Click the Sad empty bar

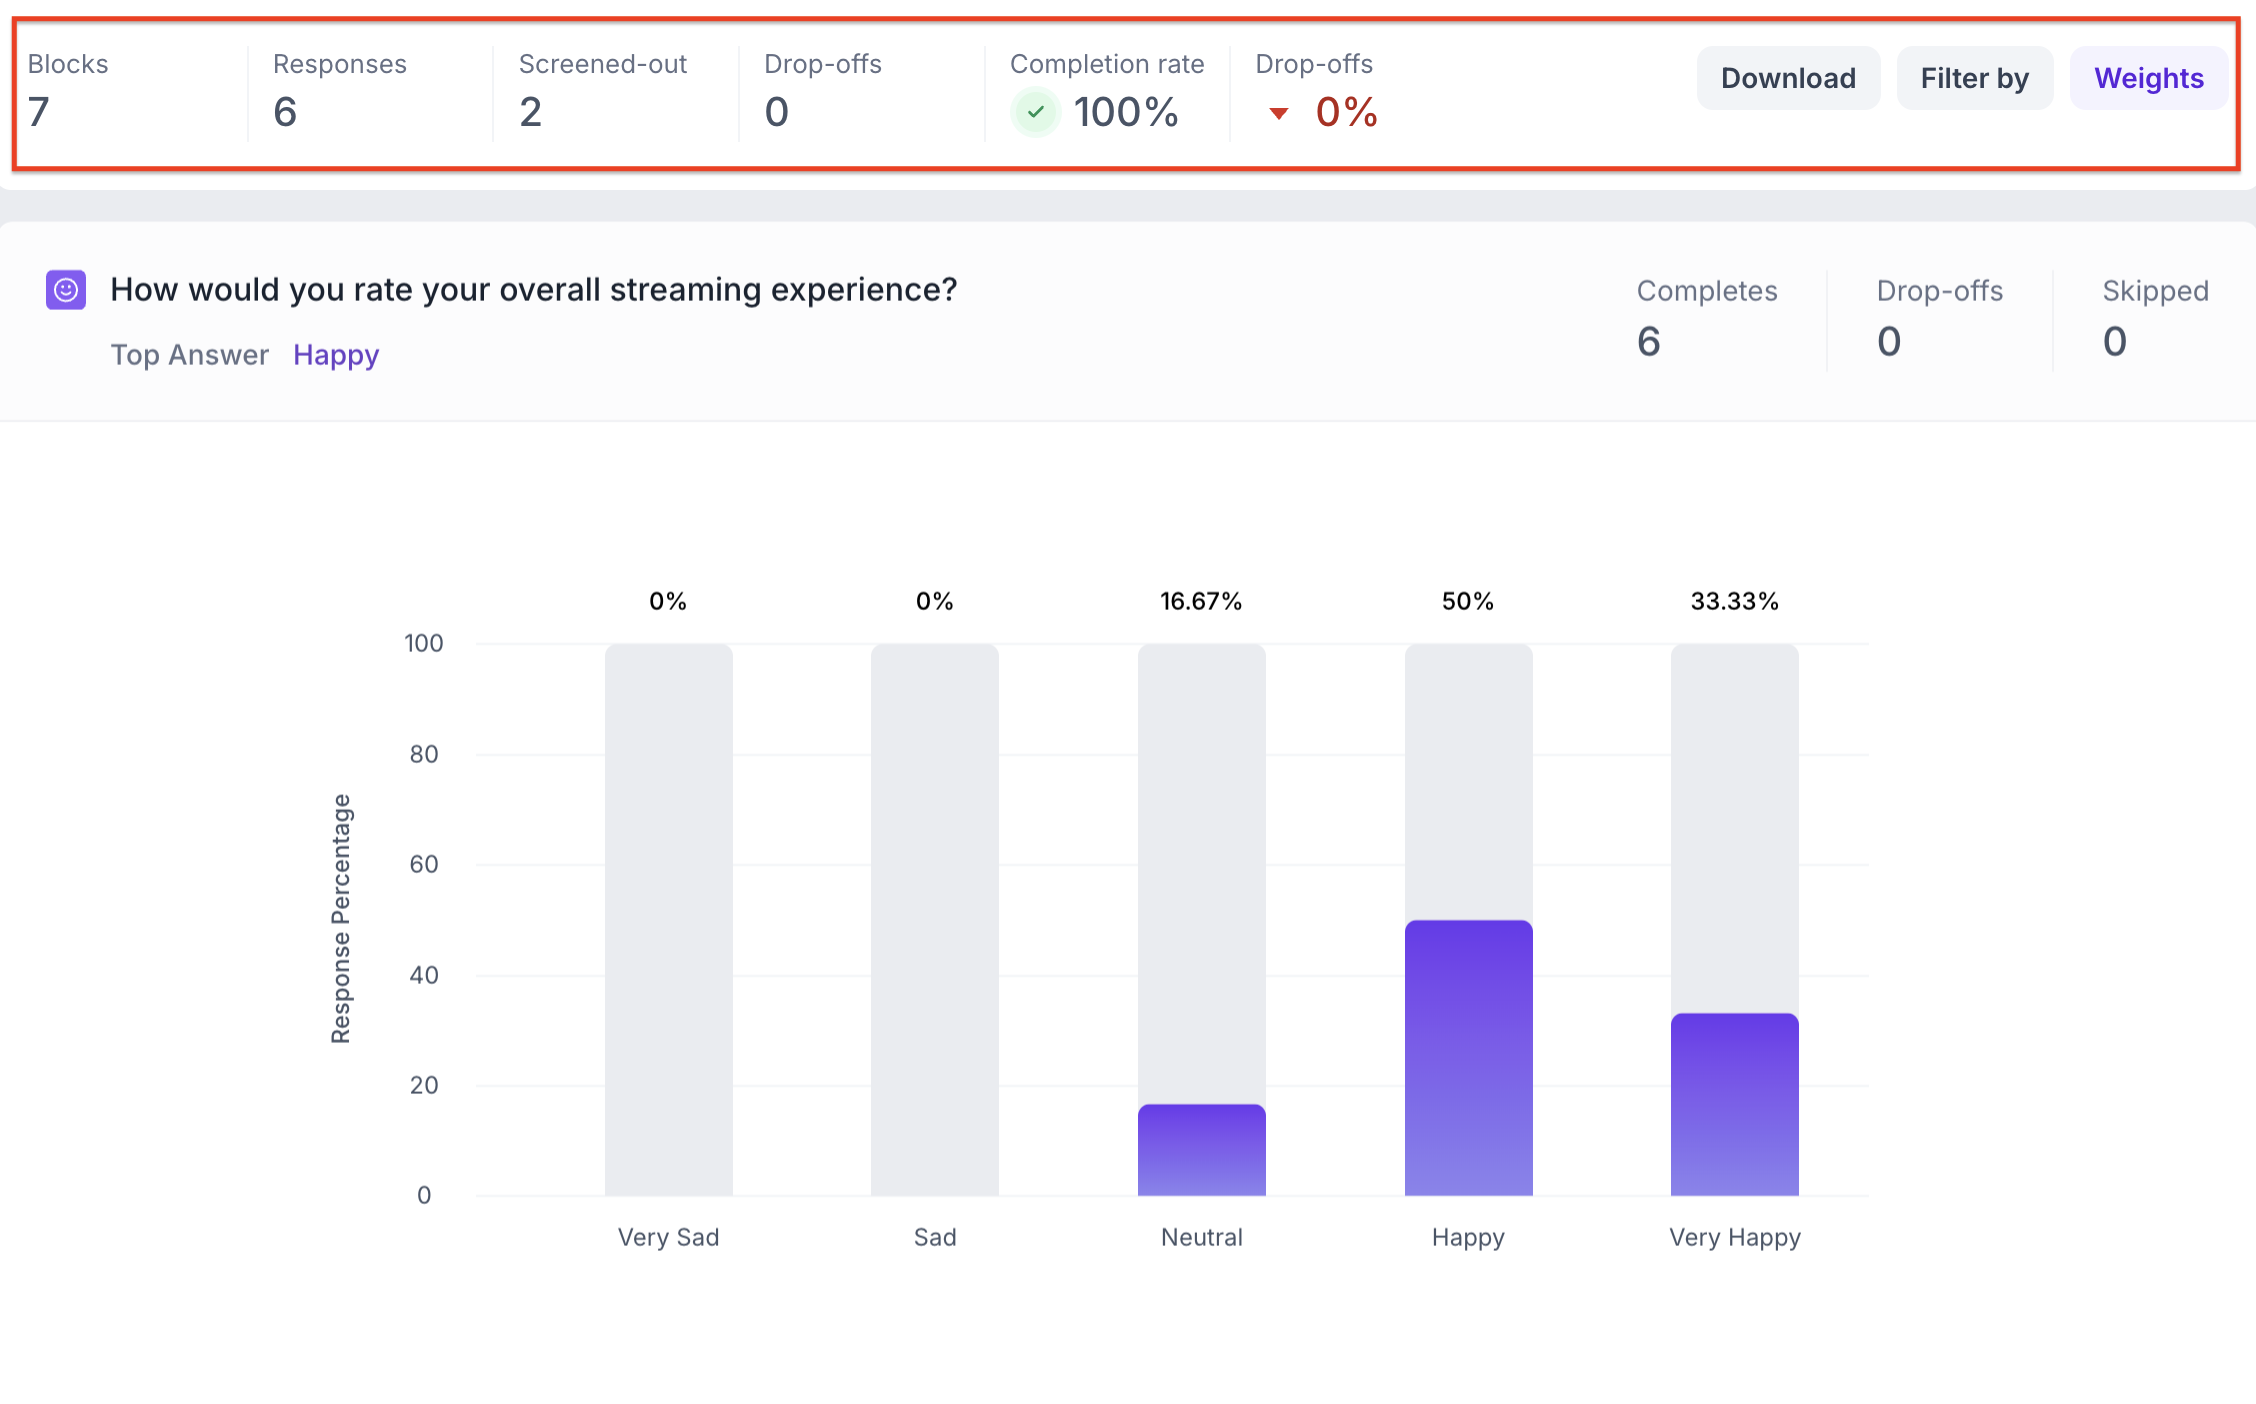point(934,918)
